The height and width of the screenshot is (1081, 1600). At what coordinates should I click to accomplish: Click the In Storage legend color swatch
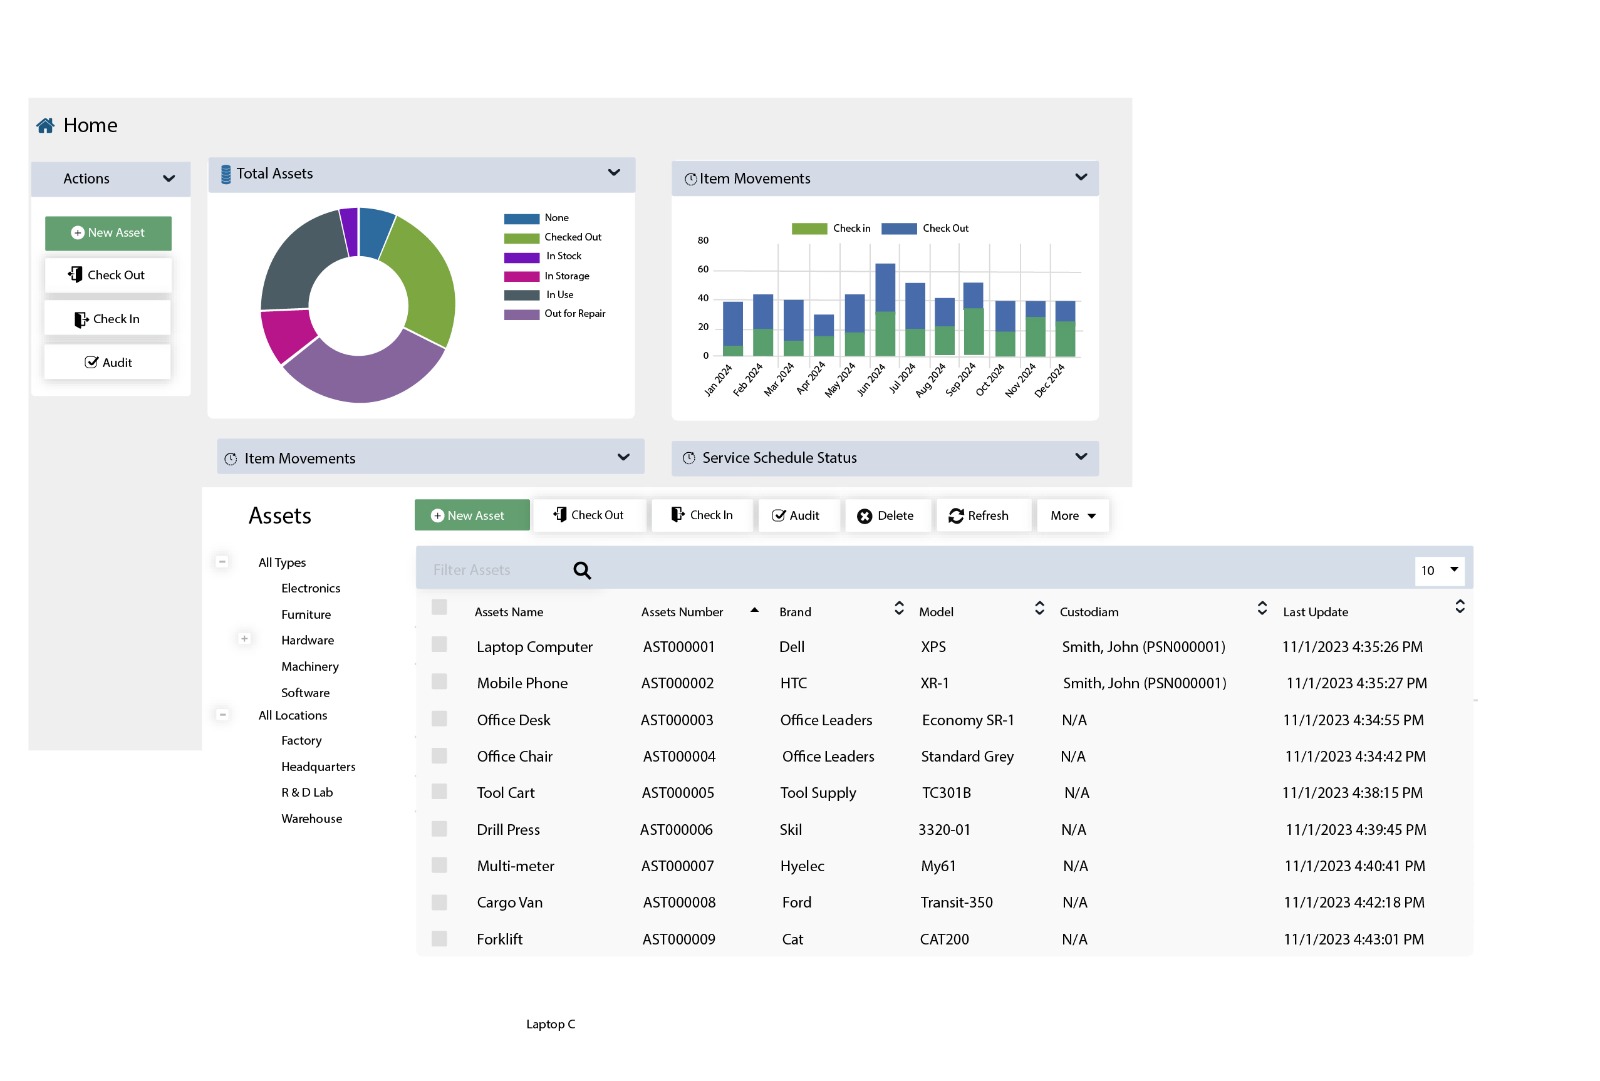[521, 276]
